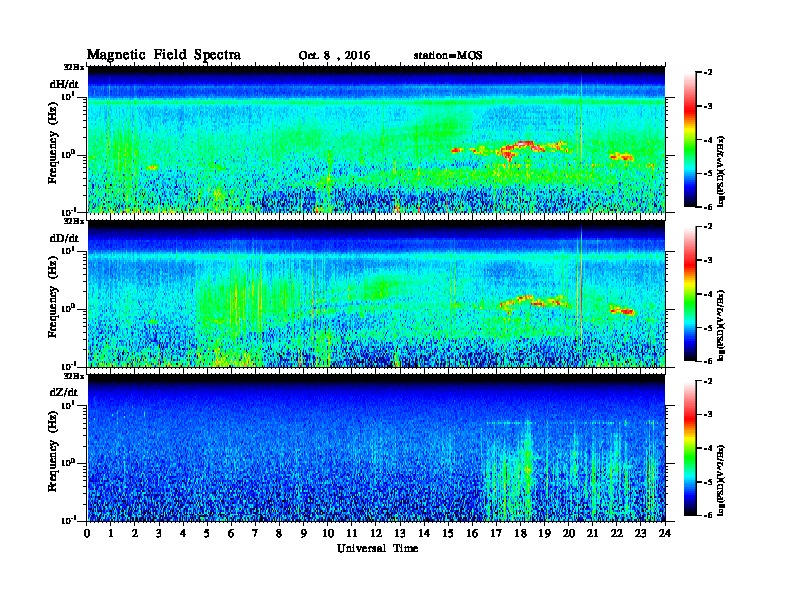Click the "-2" value on the dH/dt color bar
Viewport: 792px width, 612px height.
point(708,73)
